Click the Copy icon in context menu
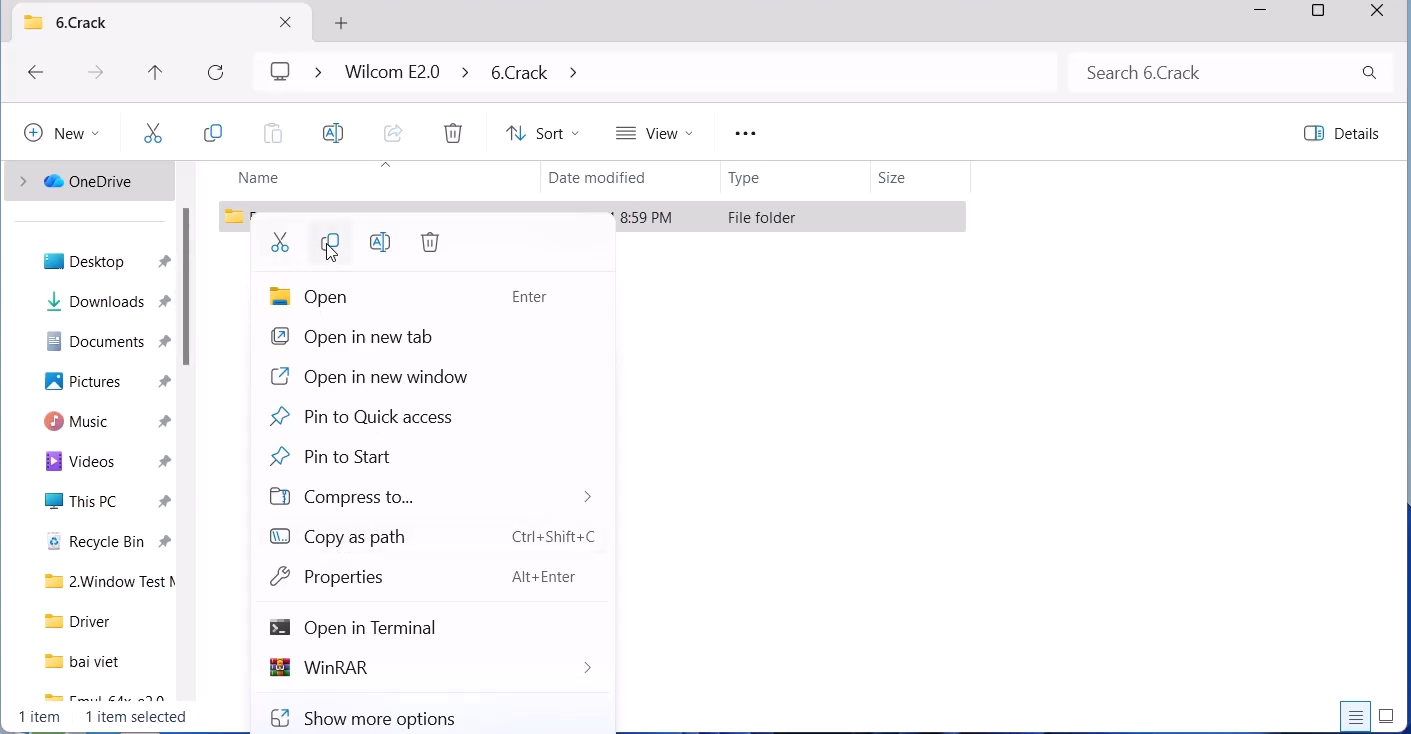The width and height of the screenshot is (1411, 734). click(331, 243)
